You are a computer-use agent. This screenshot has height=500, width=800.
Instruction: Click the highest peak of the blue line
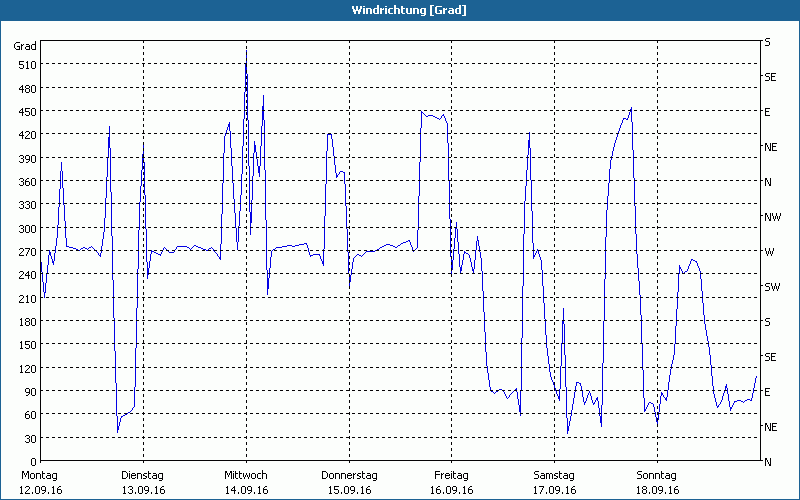point(246,48)
